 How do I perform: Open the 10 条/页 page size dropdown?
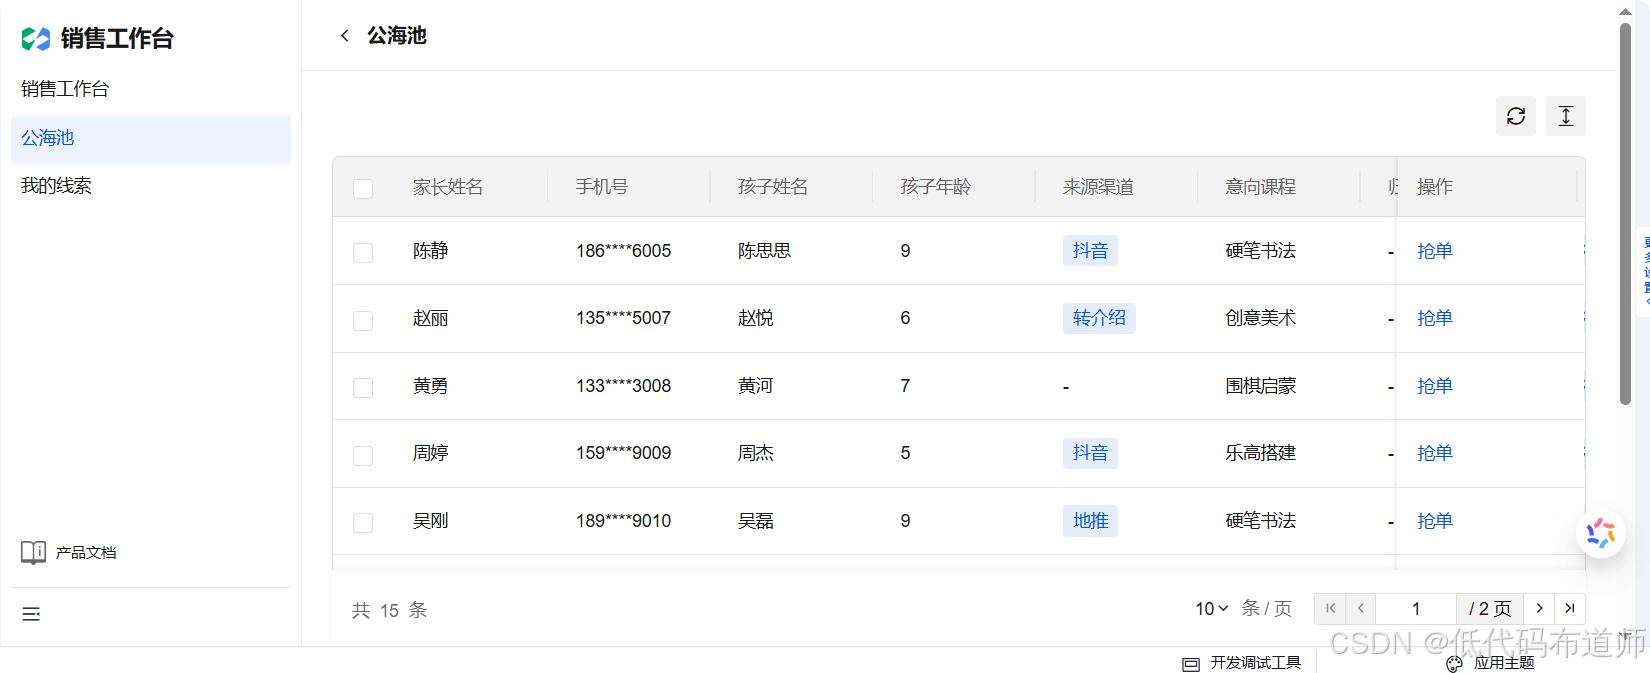tap(1211, 608)
